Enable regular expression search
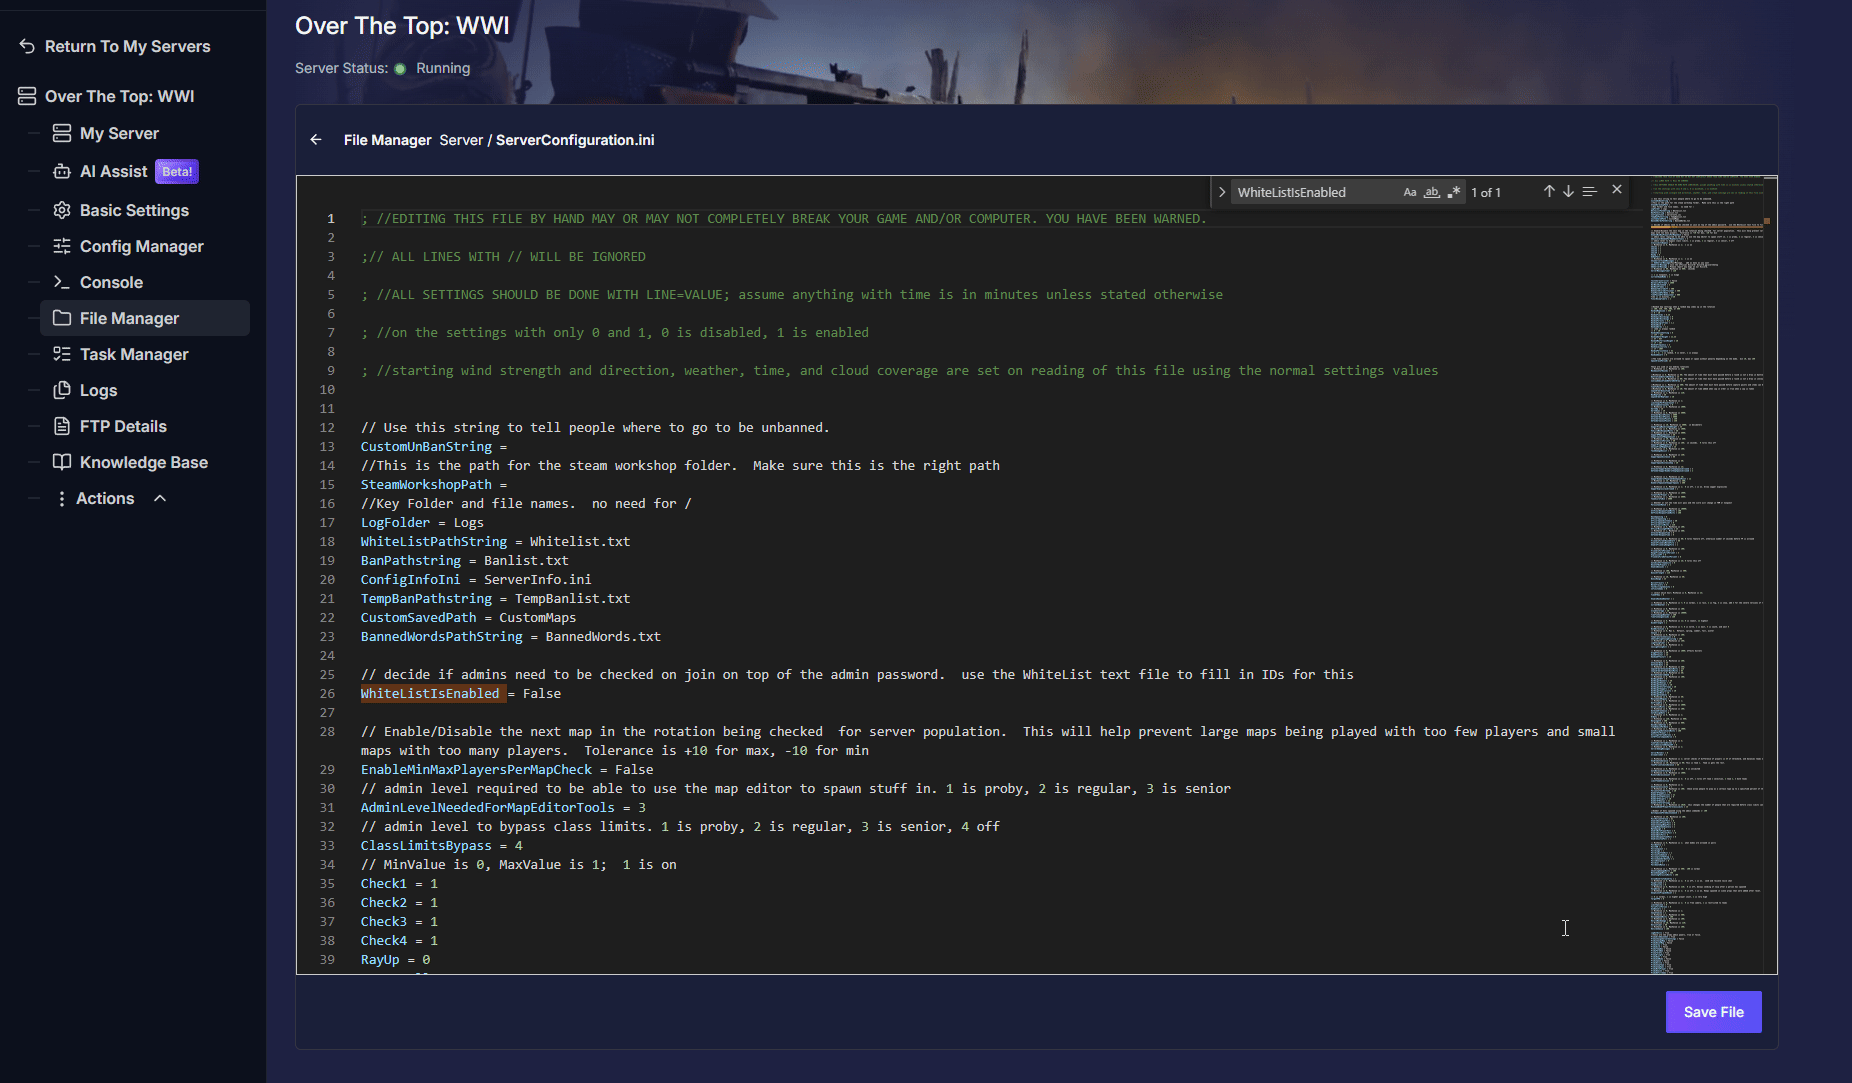1852x1083 pixels. [1454, 192]
